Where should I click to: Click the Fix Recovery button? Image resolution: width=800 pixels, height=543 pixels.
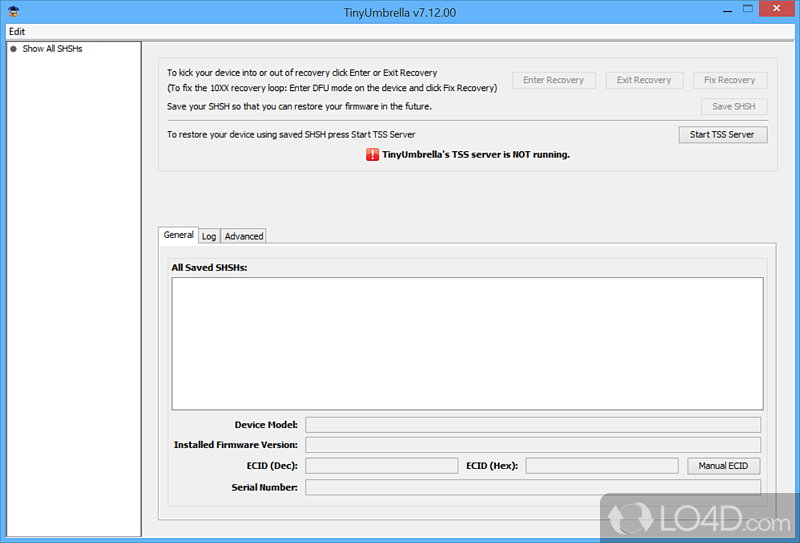730,80
